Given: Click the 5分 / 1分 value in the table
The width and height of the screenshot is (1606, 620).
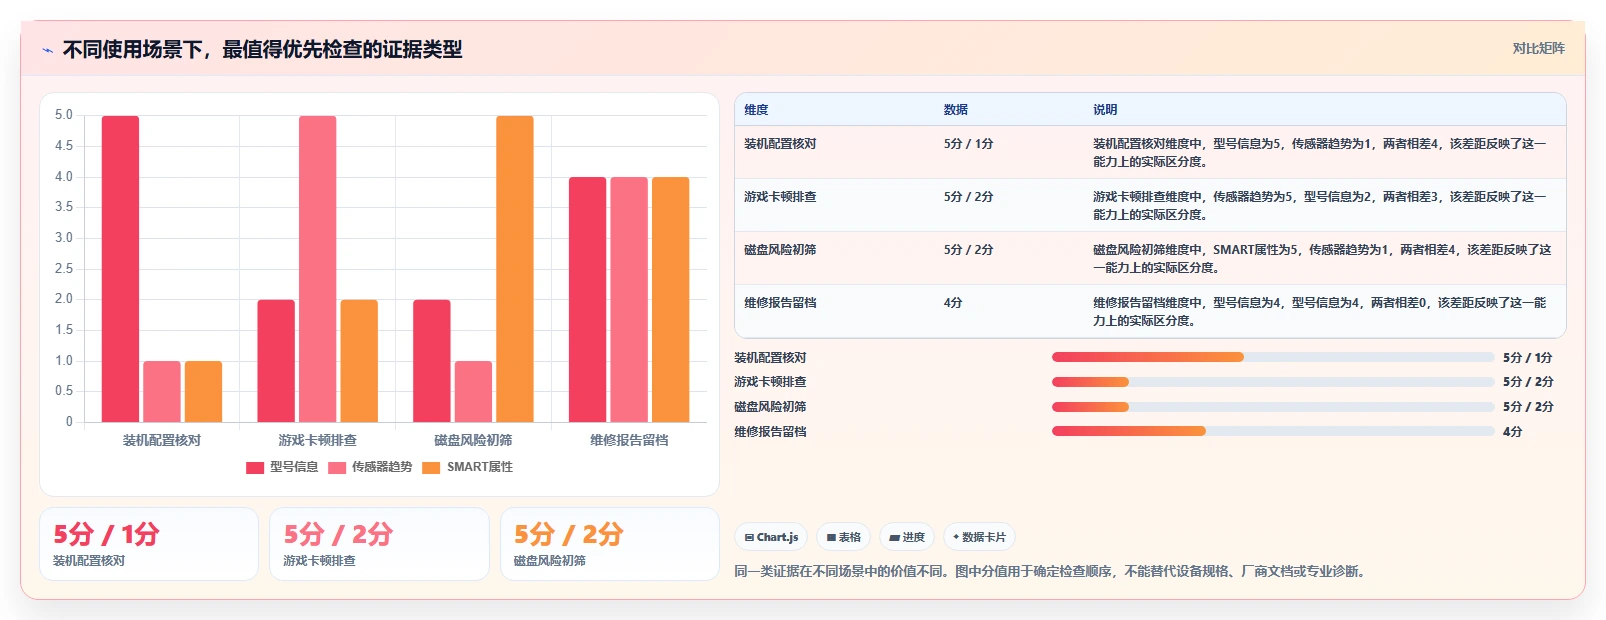Looking at the screenshot, I should click(x=969, y=144).
